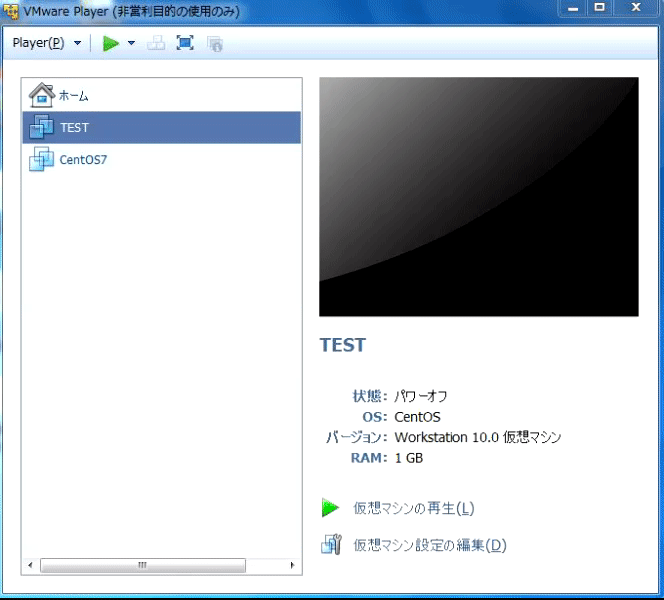Click the OS value CentOS
Screen dimensions: 664x600
pyautogui.click(x=417, y=417)
